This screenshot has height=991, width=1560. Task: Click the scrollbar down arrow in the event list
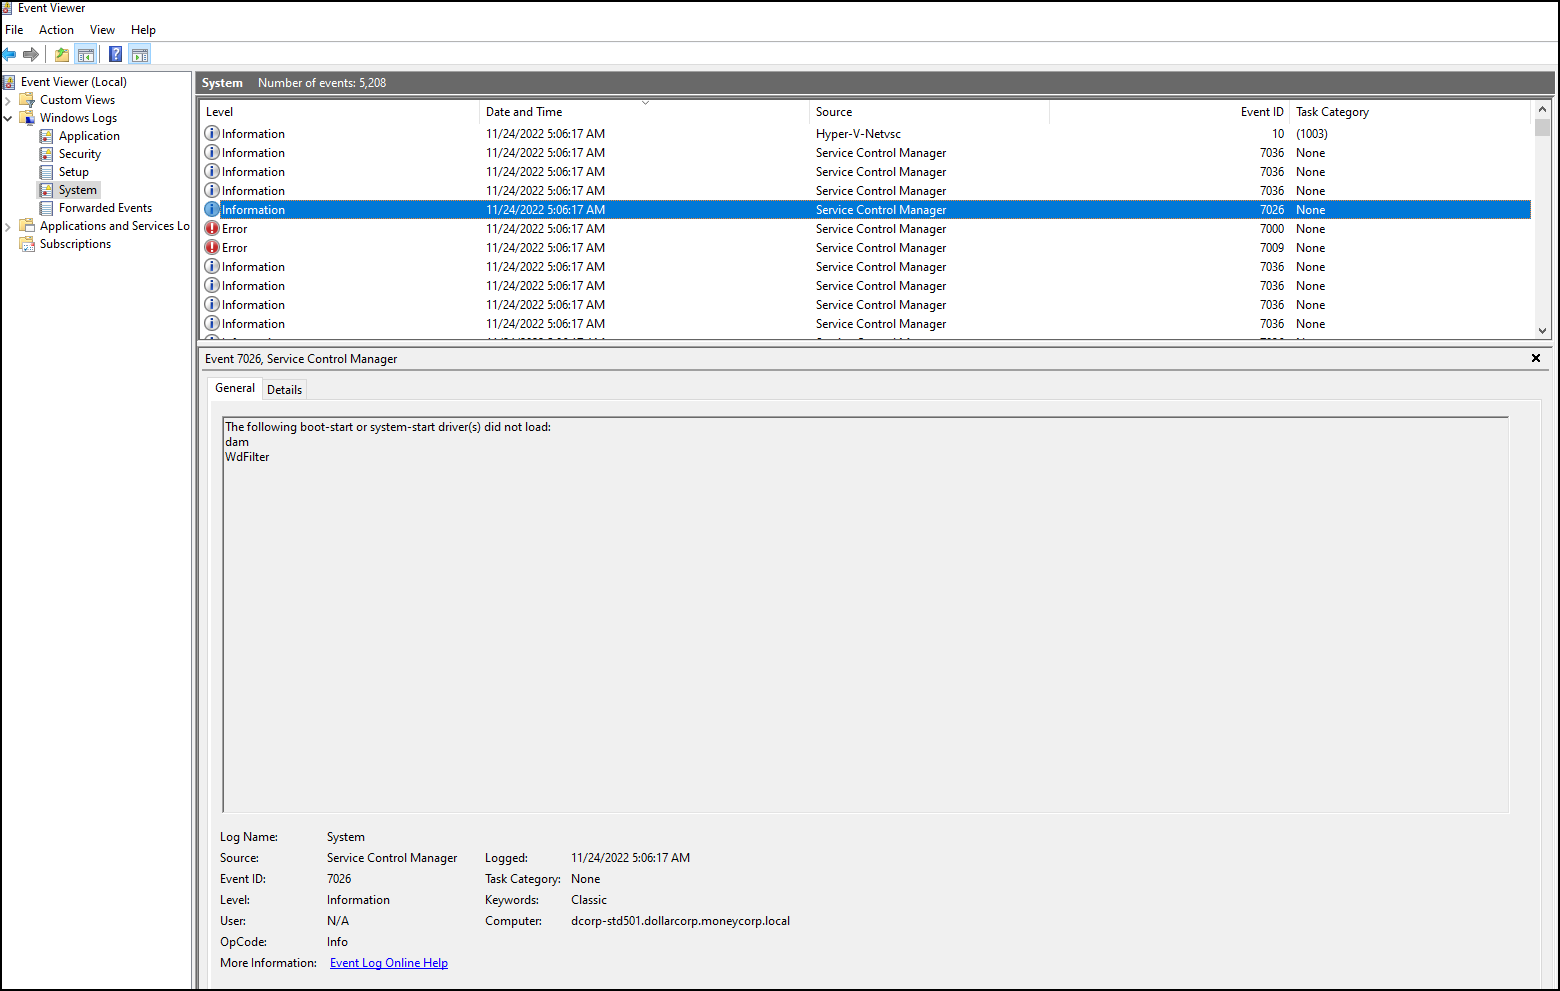(x=1542, y=330)
